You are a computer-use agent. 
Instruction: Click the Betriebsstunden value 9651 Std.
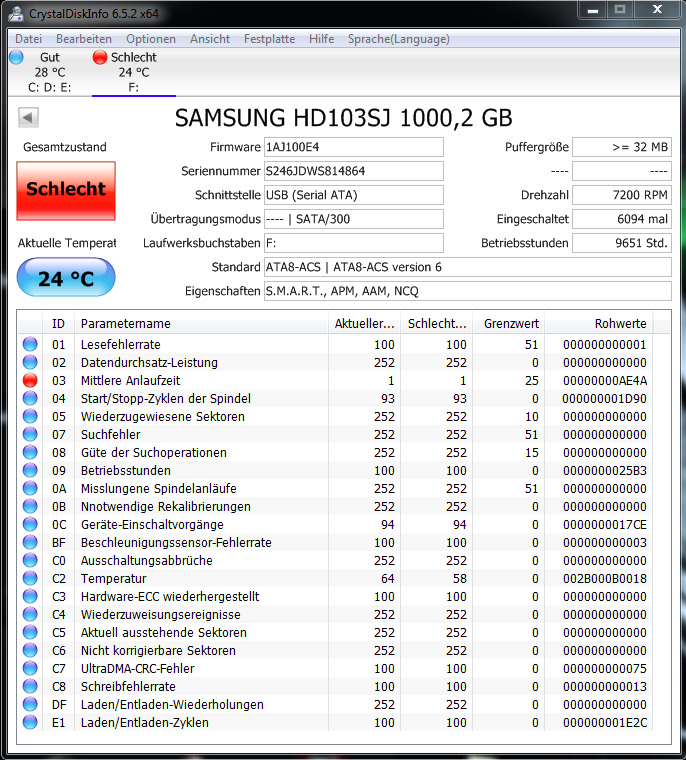pyautogui.click(x=622, y=243)
